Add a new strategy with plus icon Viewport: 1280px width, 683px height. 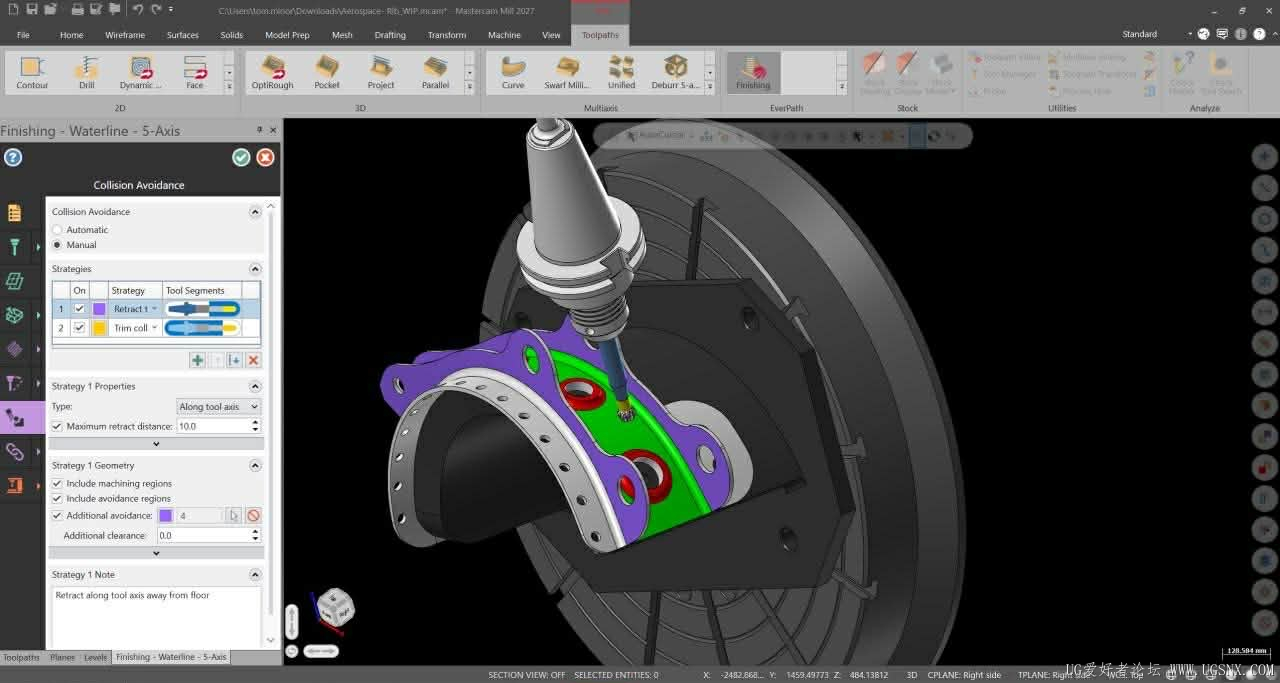197,360
